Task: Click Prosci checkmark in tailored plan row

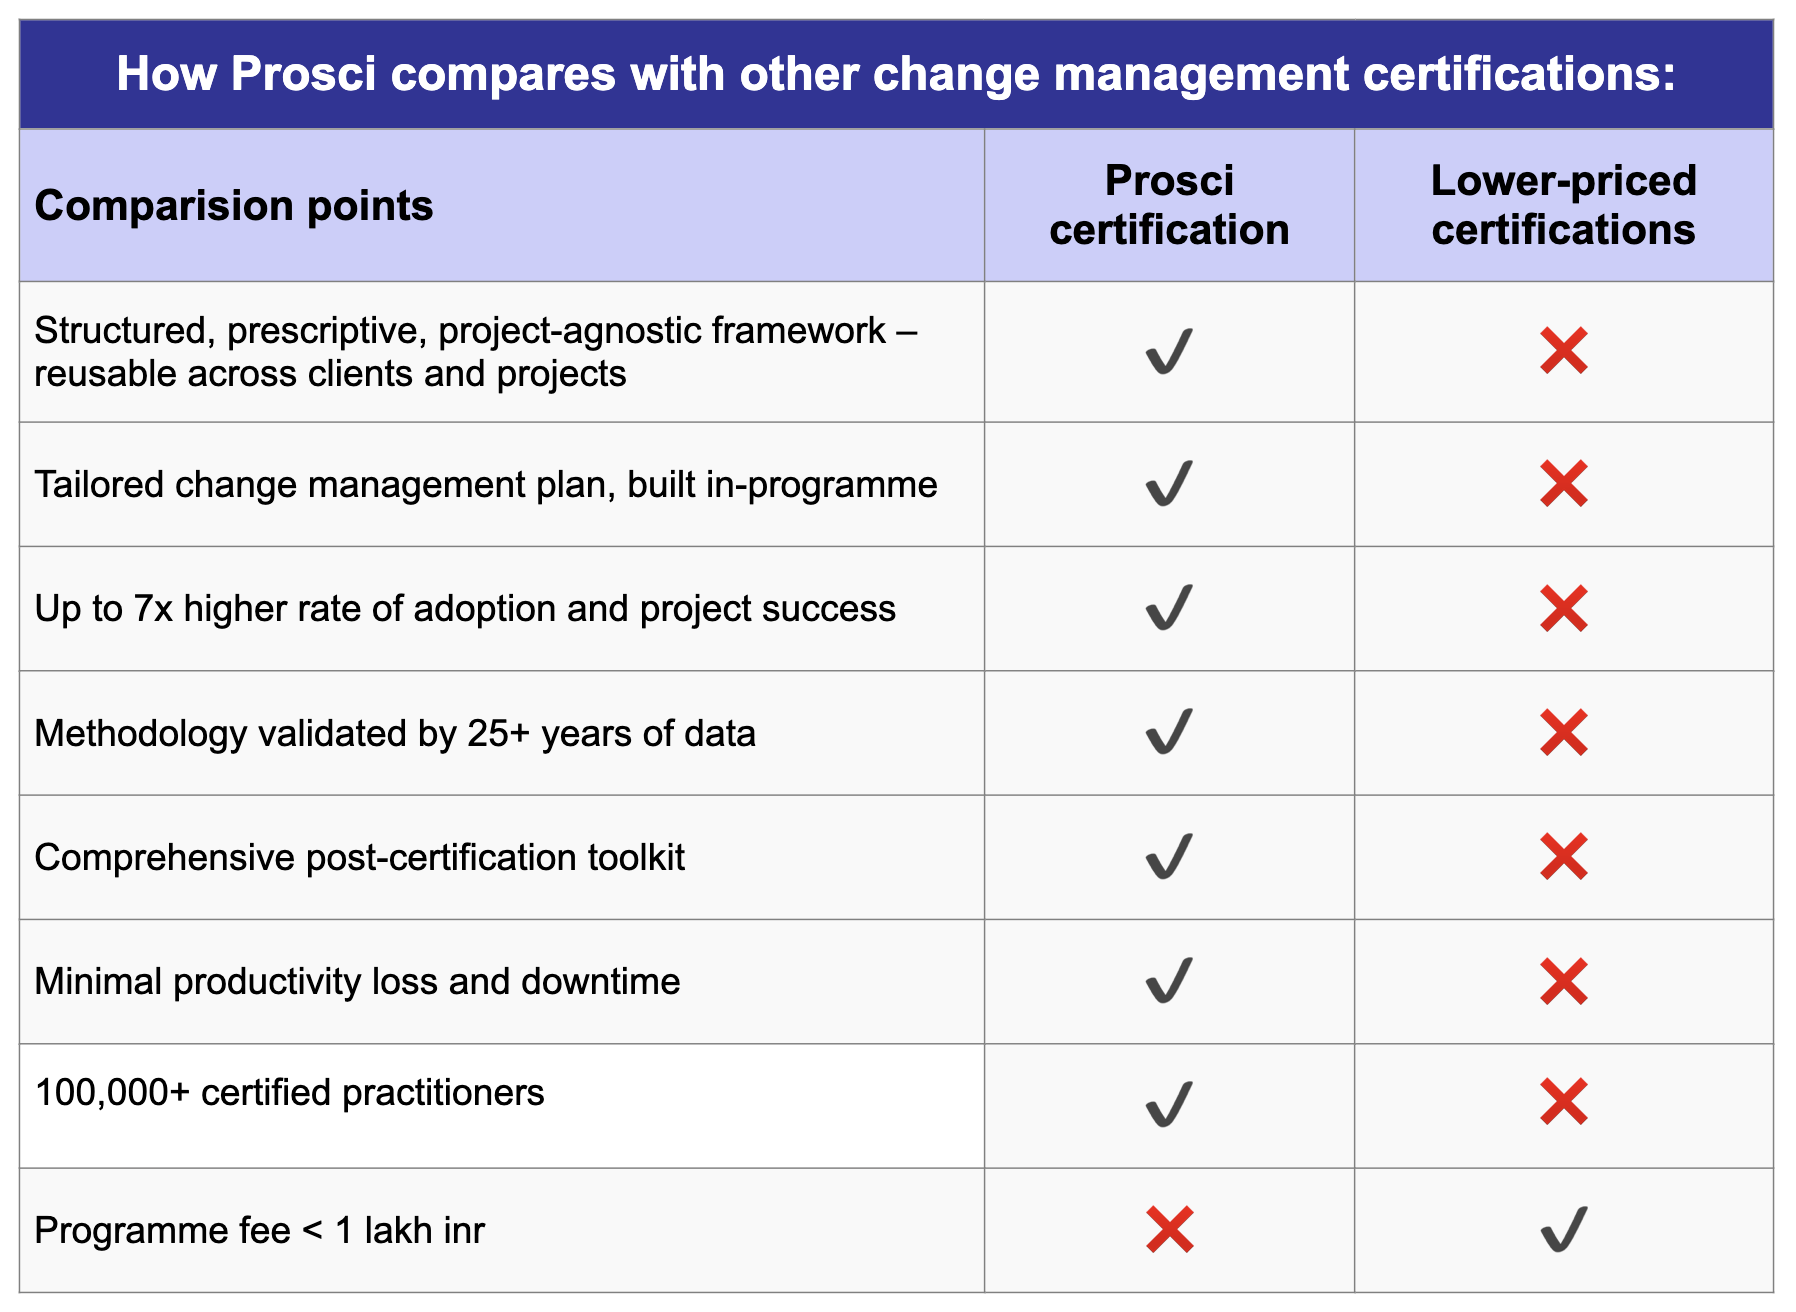Action: coord(1168,484)
